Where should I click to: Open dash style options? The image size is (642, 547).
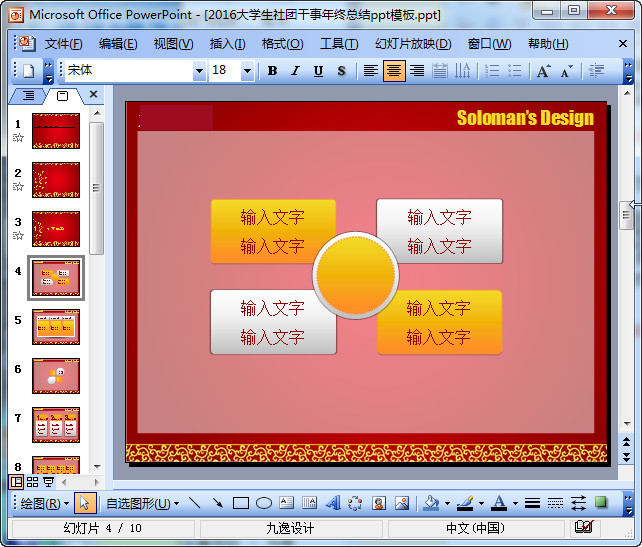click(555, 503)
